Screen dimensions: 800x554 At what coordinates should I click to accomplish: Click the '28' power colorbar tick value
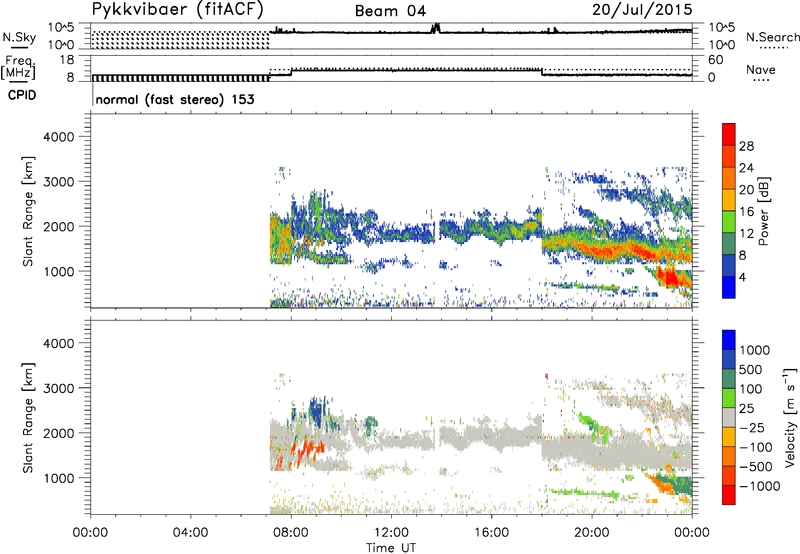pyautogui.click(x=746, y=146)
